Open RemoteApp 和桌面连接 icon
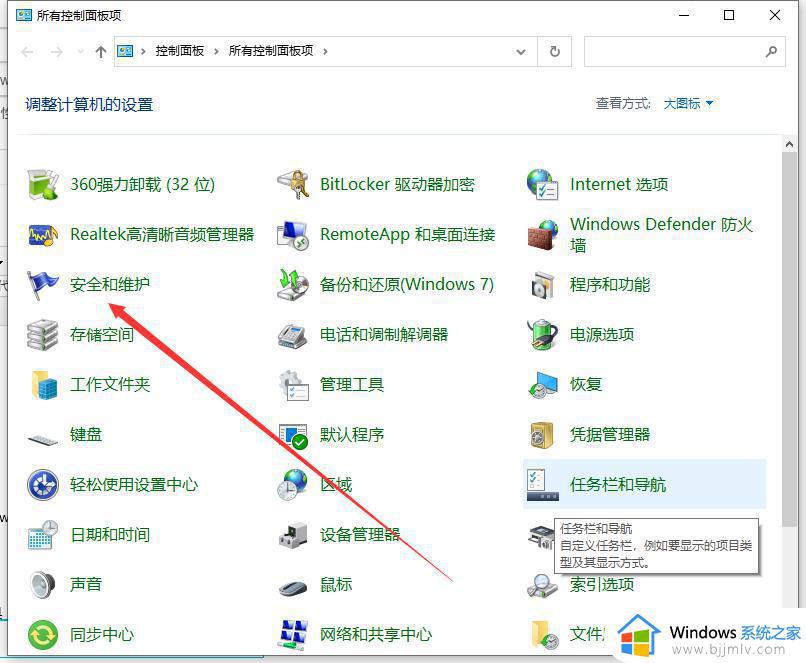This screenshot has height=663, width=806. pyautogui.click(x=292, y=235)
